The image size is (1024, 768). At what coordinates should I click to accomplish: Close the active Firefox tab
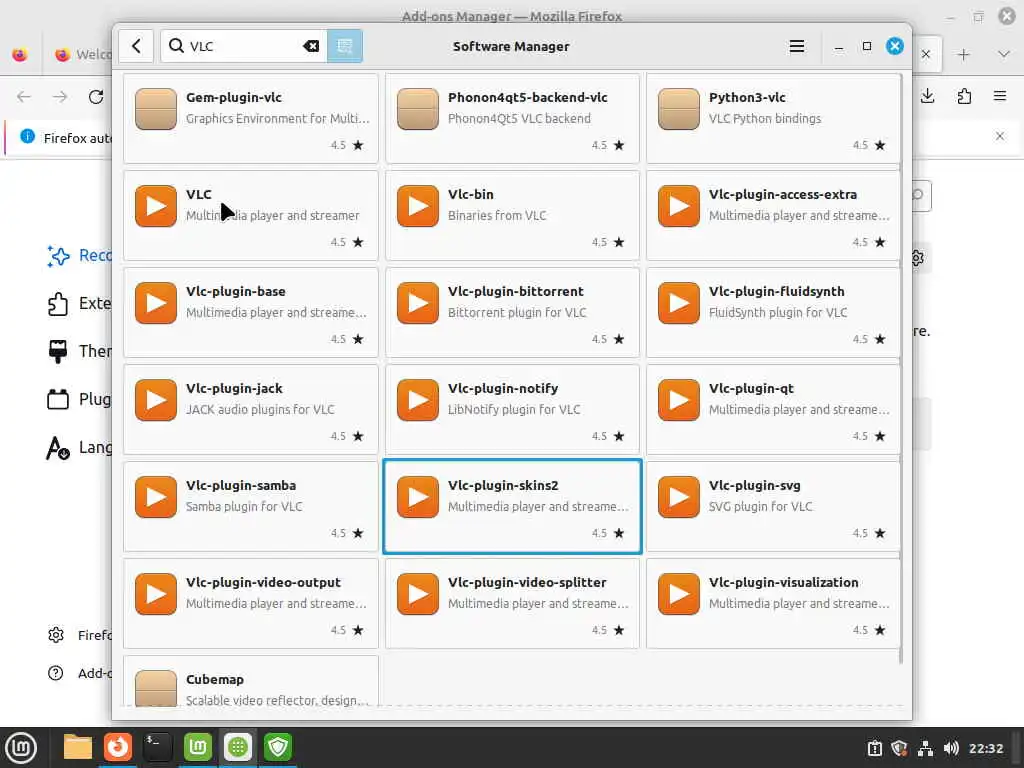tap(926, 54)
